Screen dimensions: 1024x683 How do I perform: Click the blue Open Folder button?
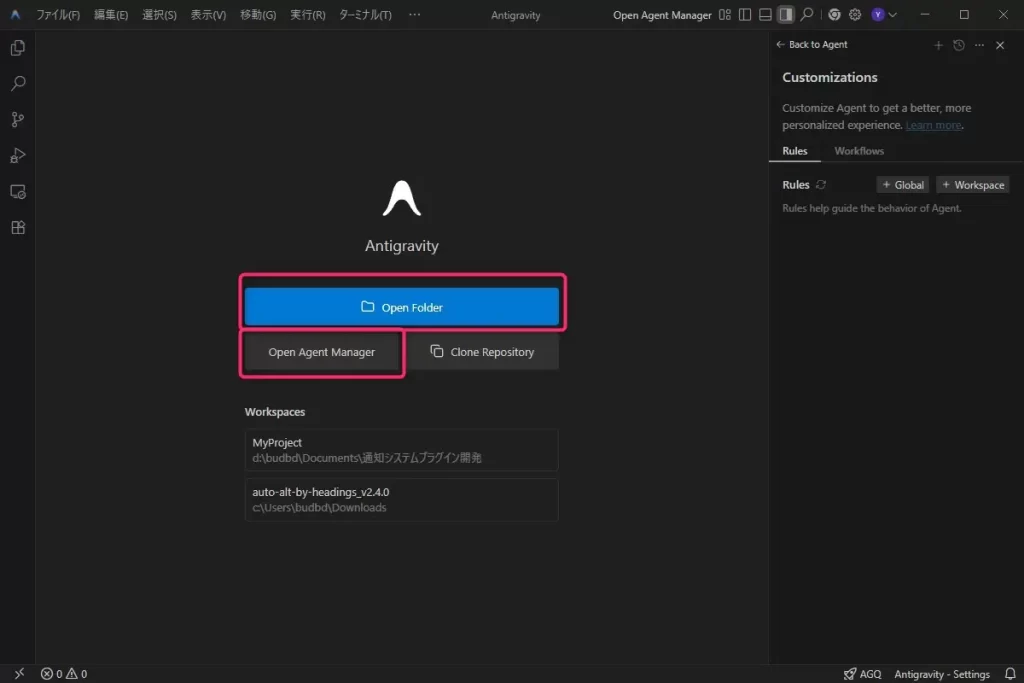402,307
